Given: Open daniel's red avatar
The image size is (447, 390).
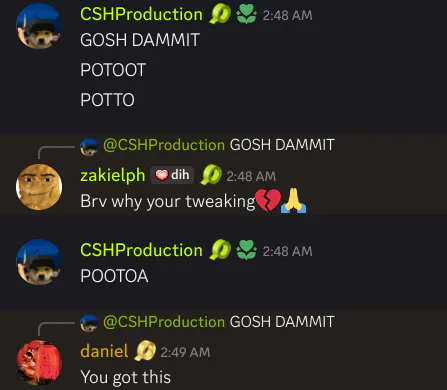Looking at the screenshot, I should (39, 363).
